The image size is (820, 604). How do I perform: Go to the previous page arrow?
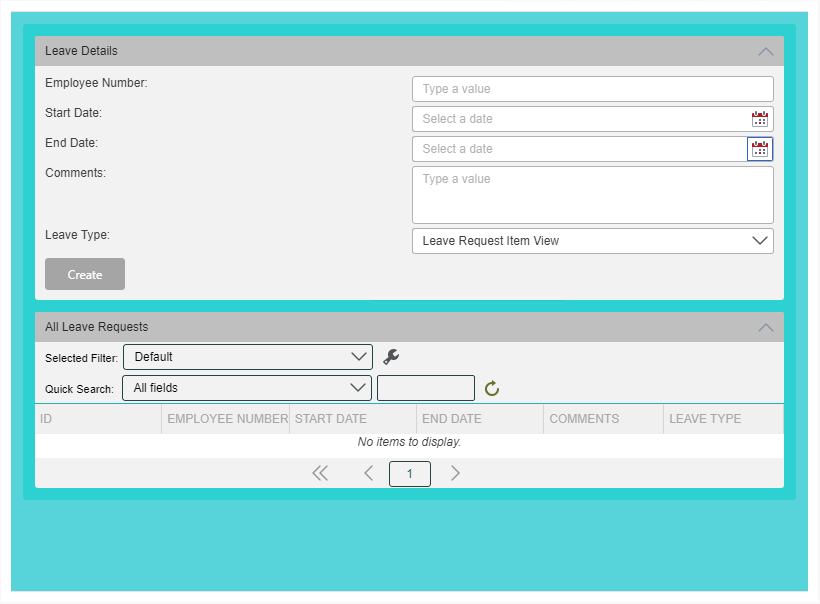coord(368,473)
